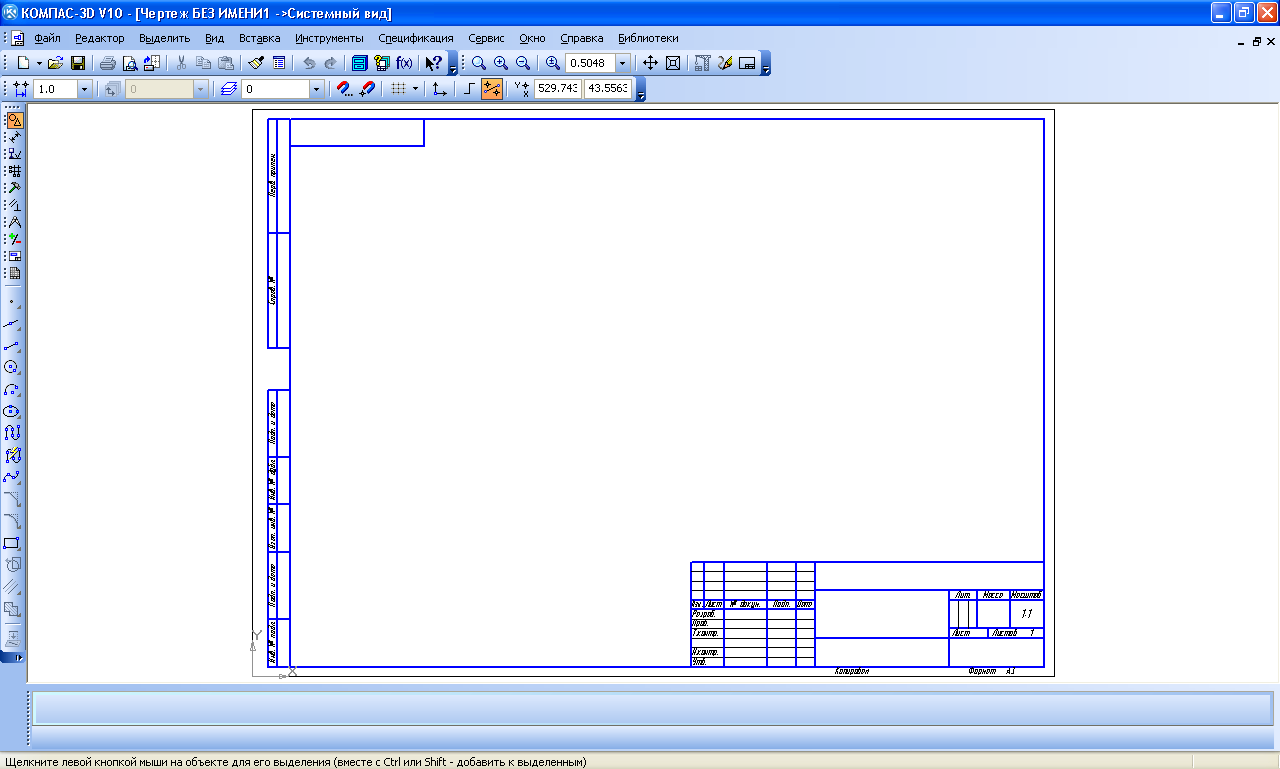1280x769 pixels.
Task: Open the Сервис menu
Action: (486, 38)
